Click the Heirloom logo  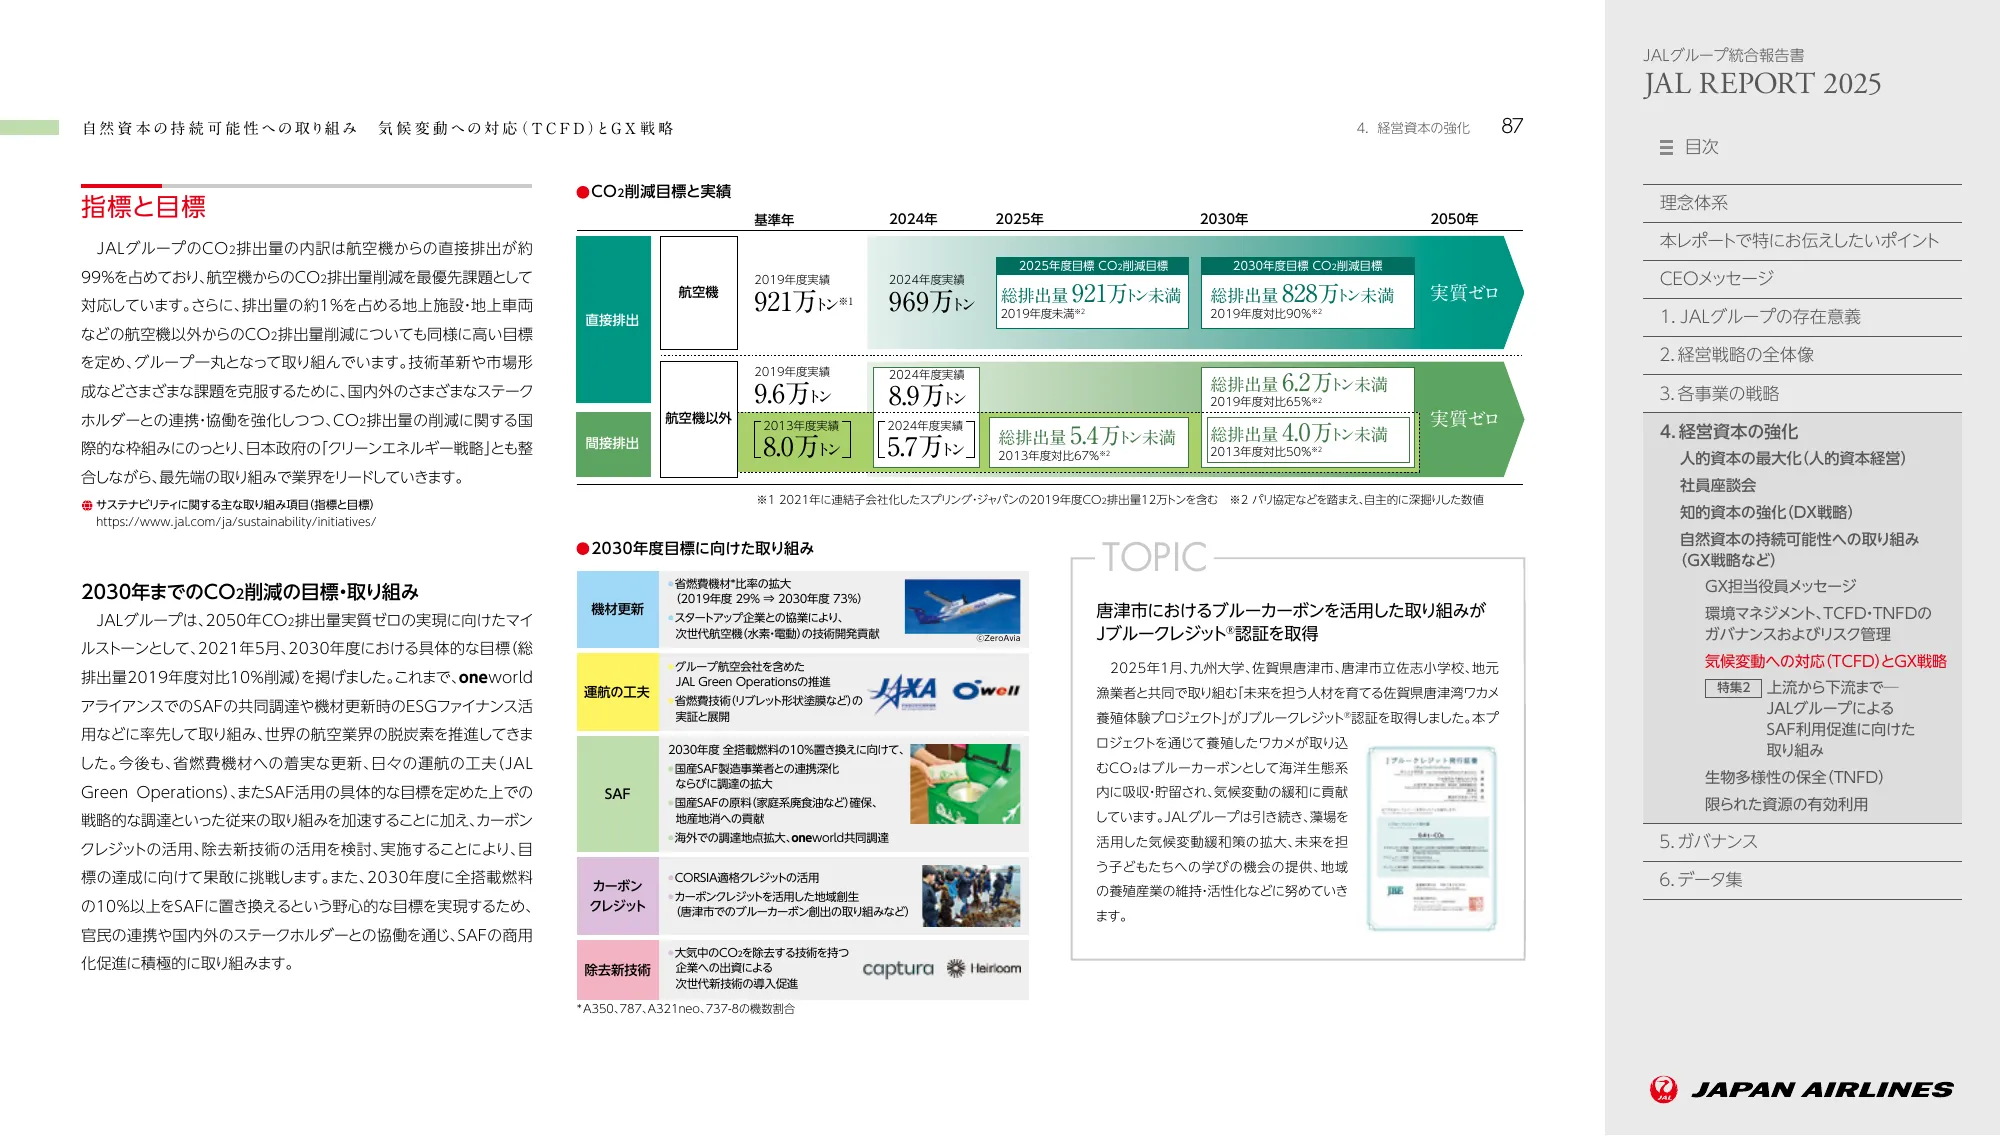point(984,968)
